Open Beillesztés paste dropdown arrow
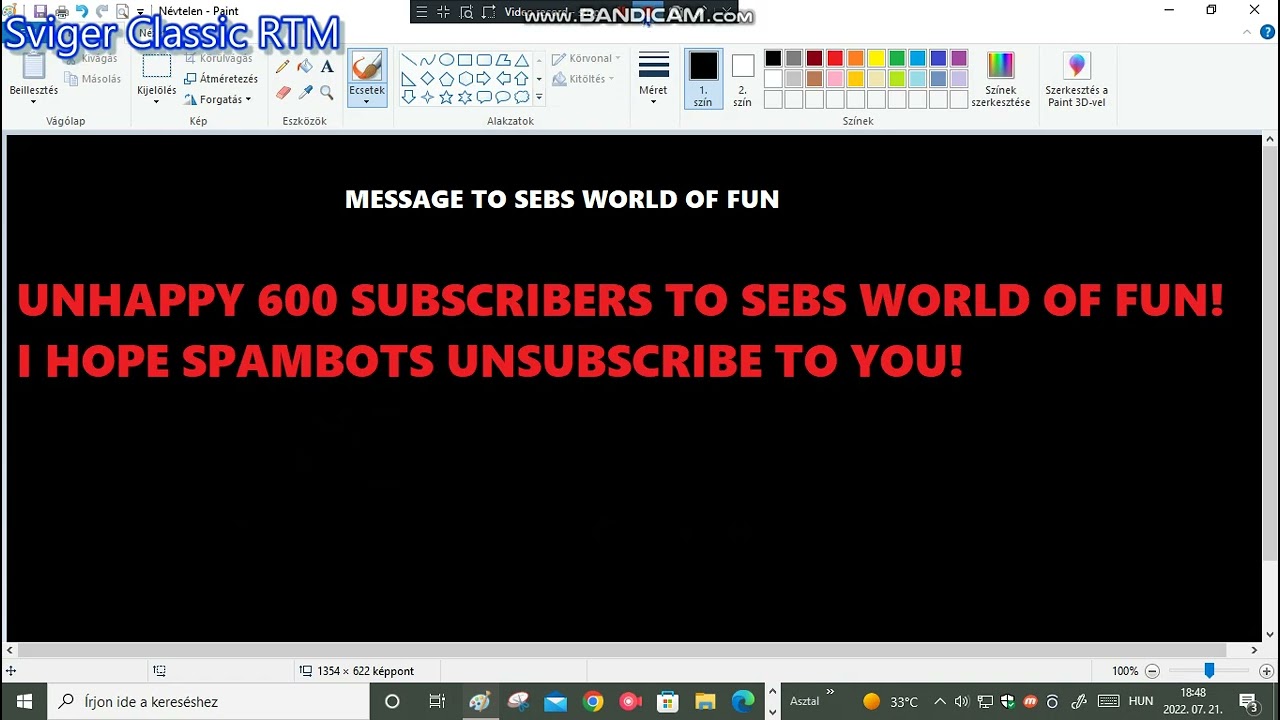 (x=34, y=102)
